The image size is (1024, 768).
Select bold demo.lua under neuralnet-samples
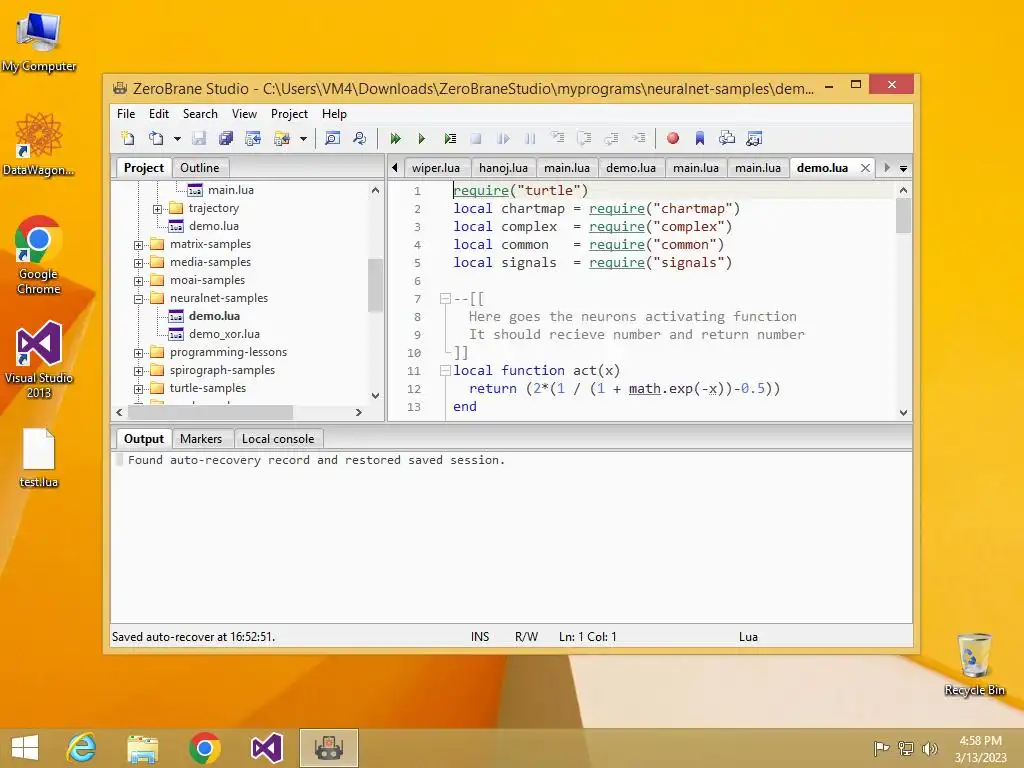214,316
